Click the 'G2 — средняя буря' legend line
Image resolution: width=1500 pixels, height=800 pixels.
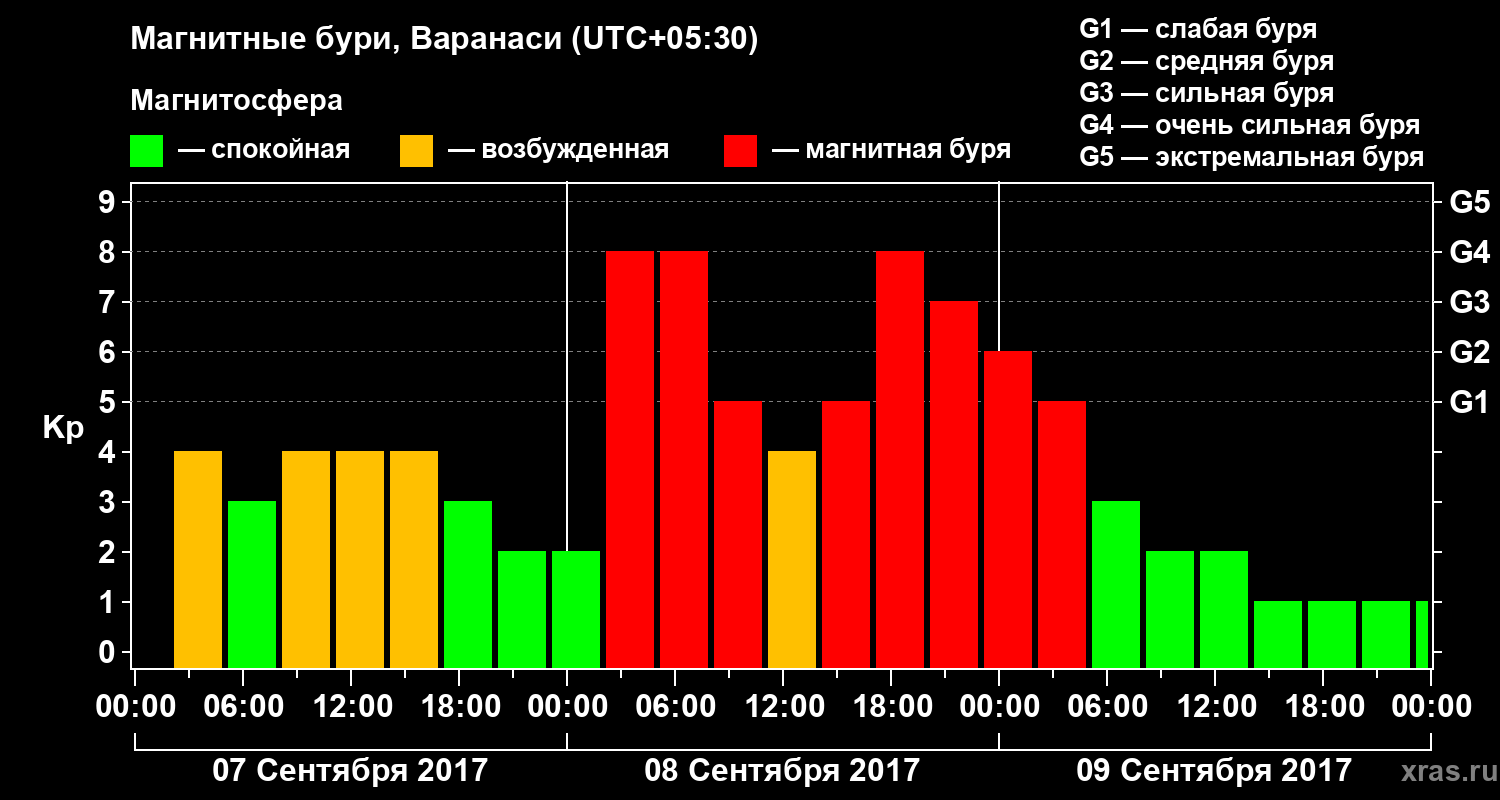point(1206,61)
